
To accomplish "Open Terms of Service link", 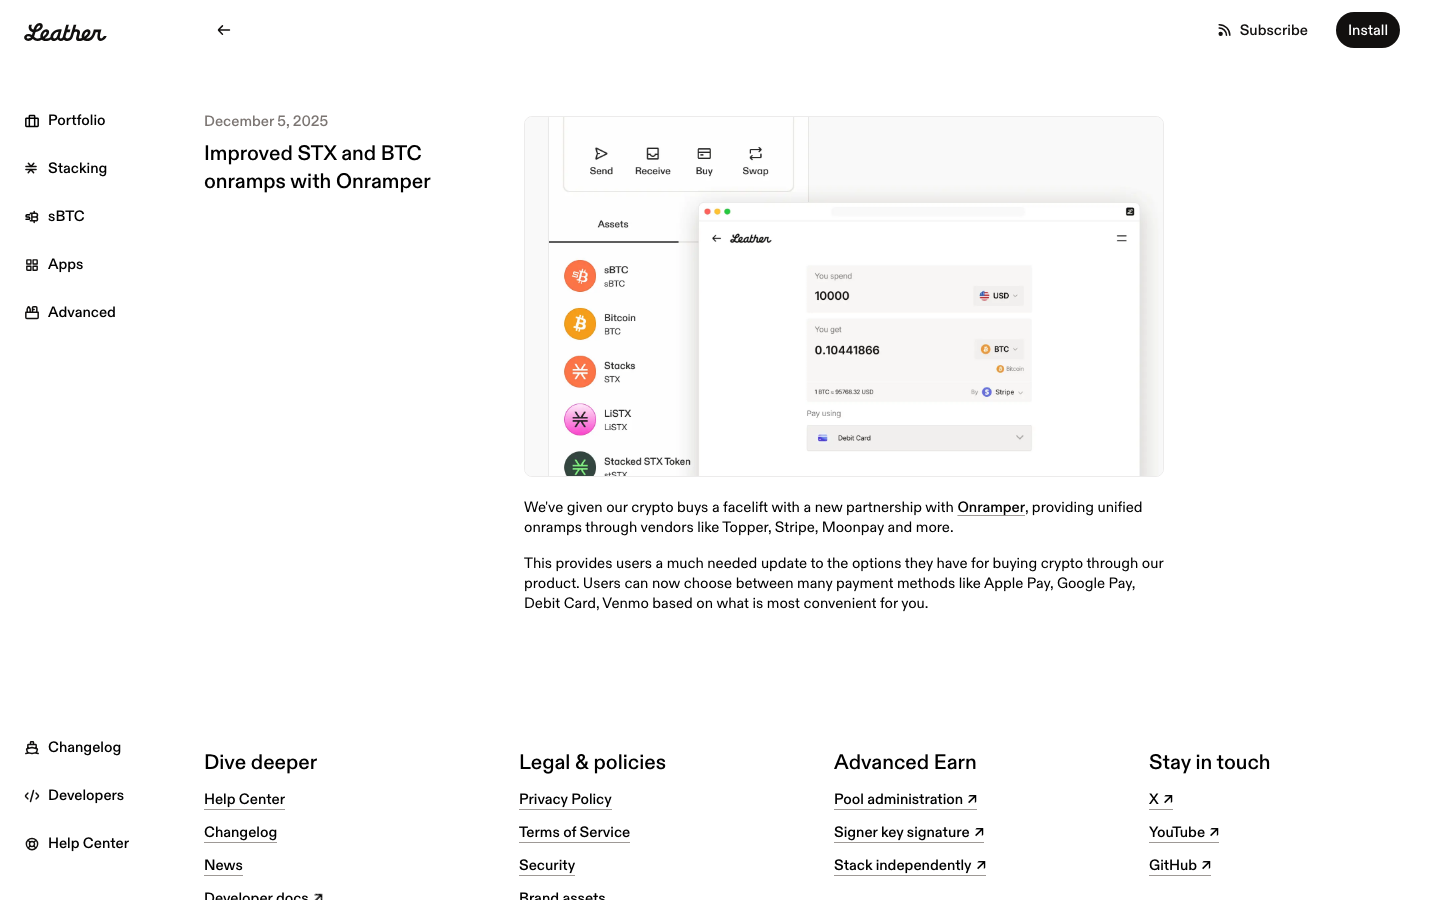I will click(x=574, y=832).
